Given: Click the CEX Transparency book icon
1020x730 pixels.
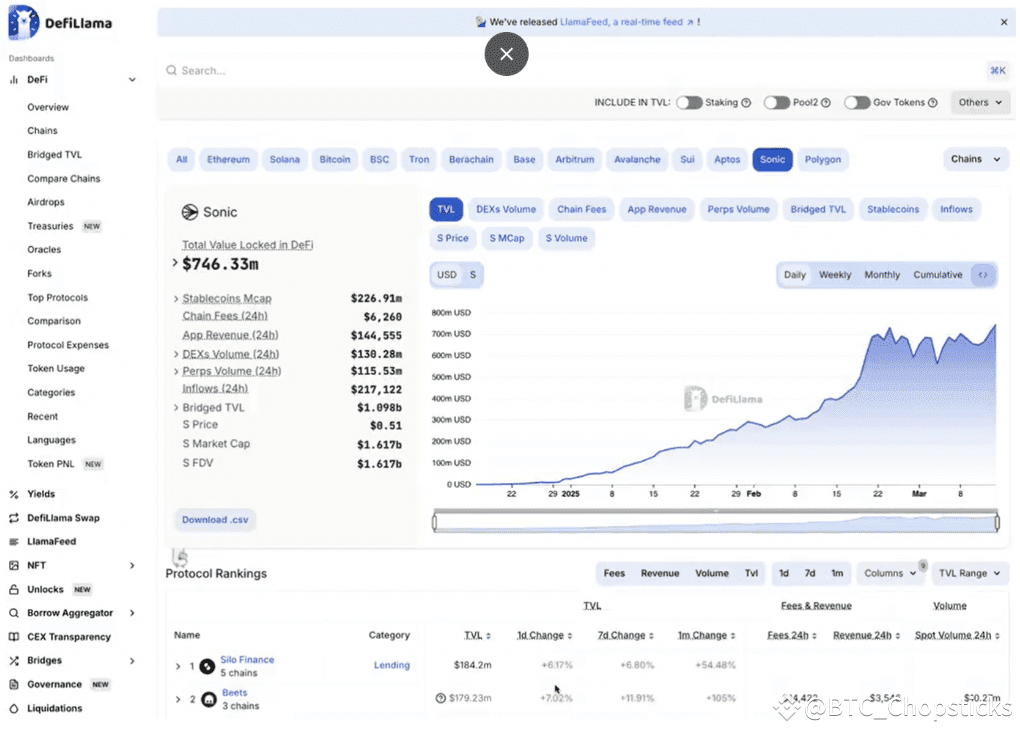Looking at the screenshot, I should (x=14, y=637).
